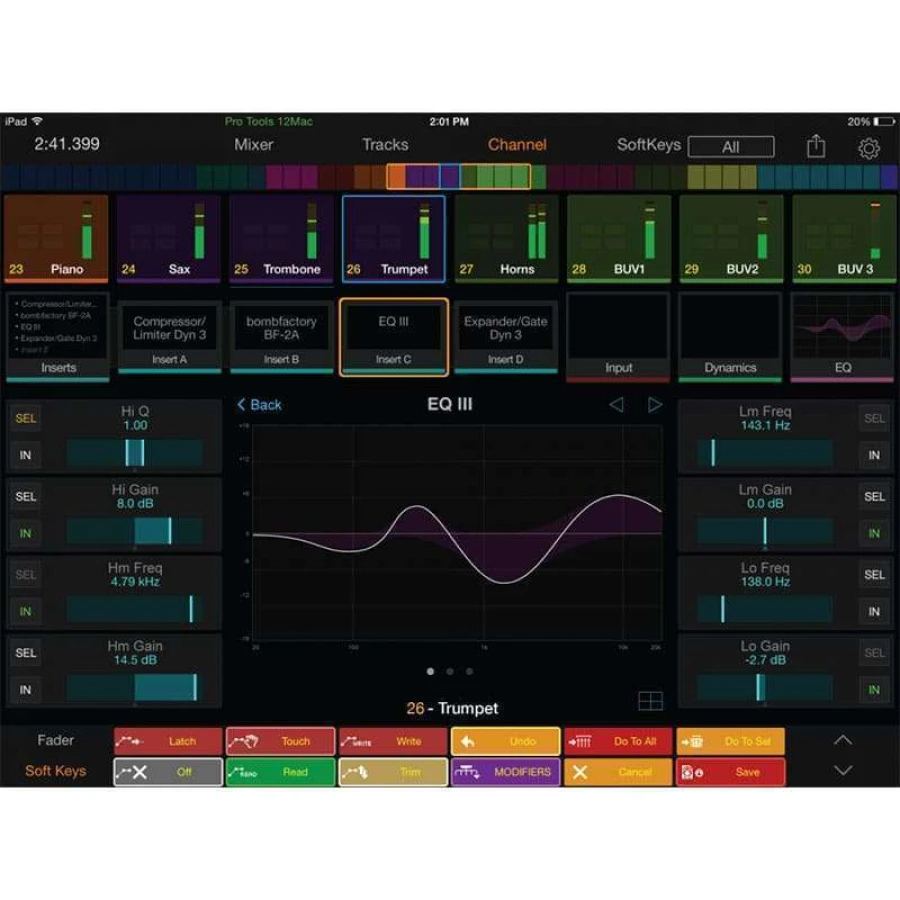Tap the Do To Sel soft key
900x900 pixels.
click(730, 741)
